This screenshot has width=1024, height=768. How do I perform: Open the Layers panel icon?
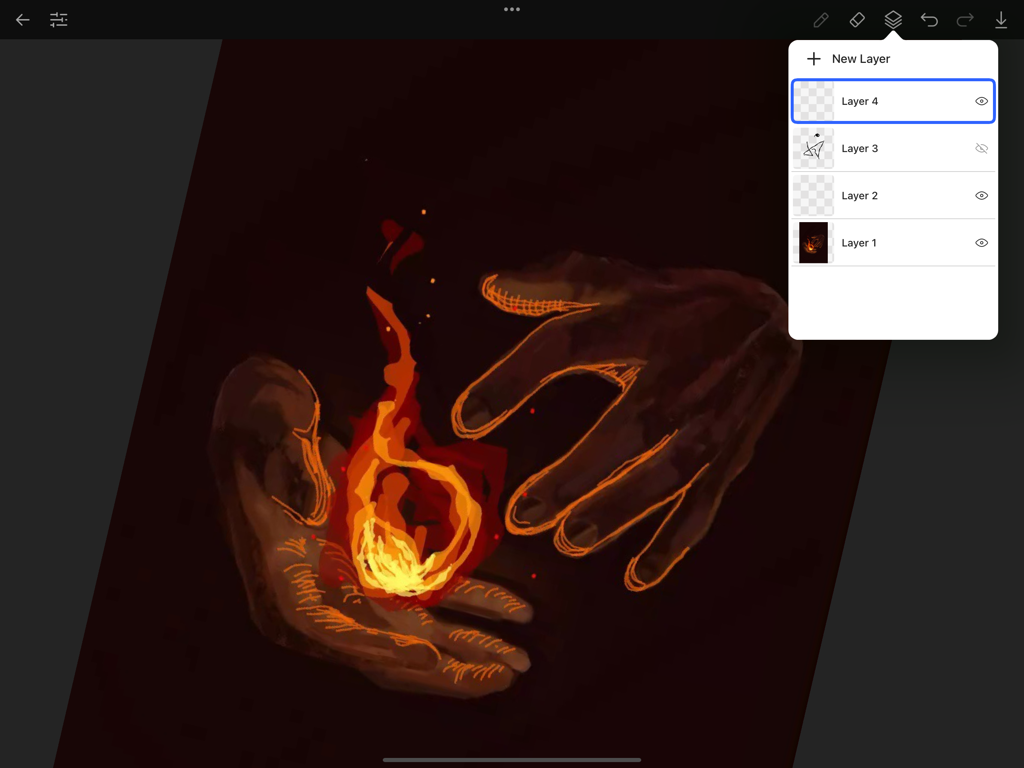(893, 19)
